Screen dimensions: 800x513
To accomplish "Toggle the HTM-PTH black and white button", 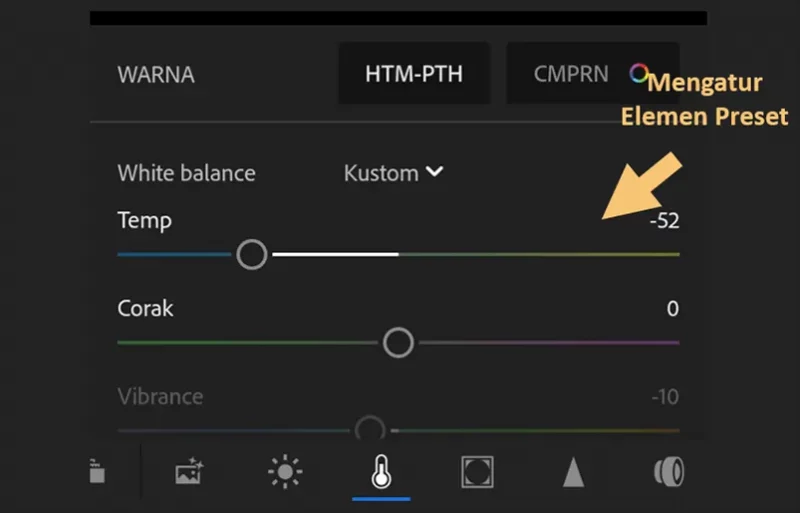I will click(x=414, y=74).
